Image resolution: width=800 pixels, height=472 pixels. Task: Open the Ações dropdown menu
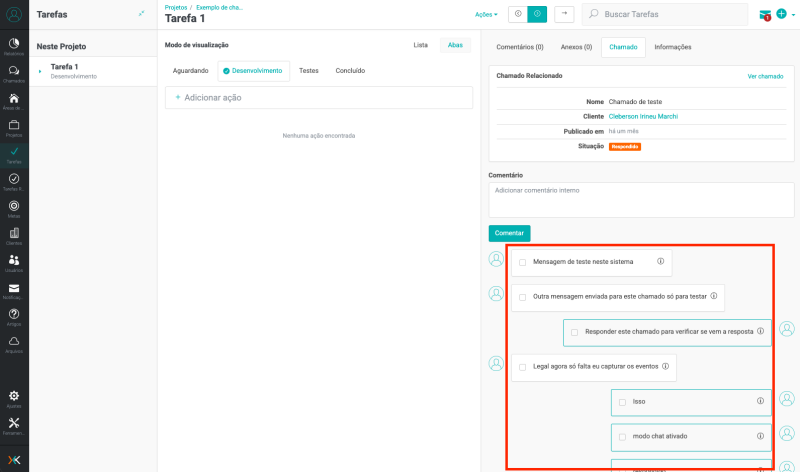click(486, 15)
